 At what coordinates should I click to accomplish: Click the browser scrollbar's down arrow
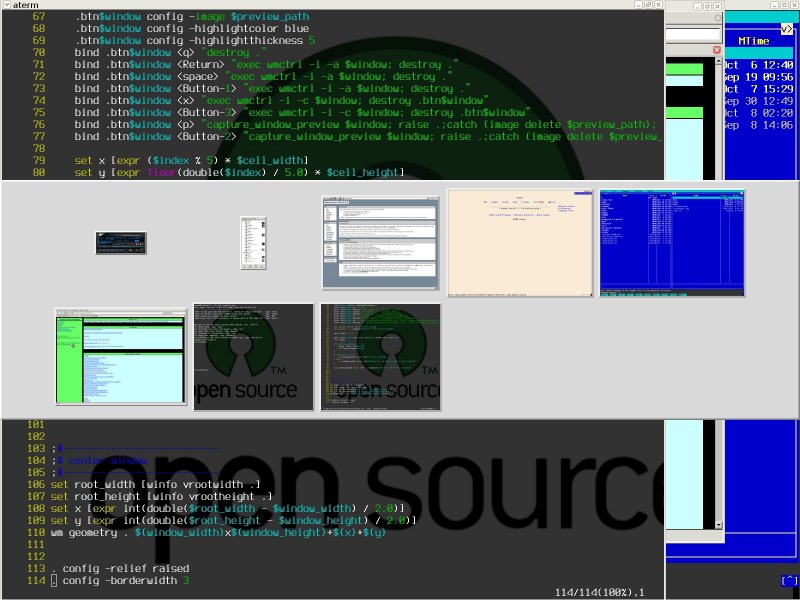pos(717,523)
